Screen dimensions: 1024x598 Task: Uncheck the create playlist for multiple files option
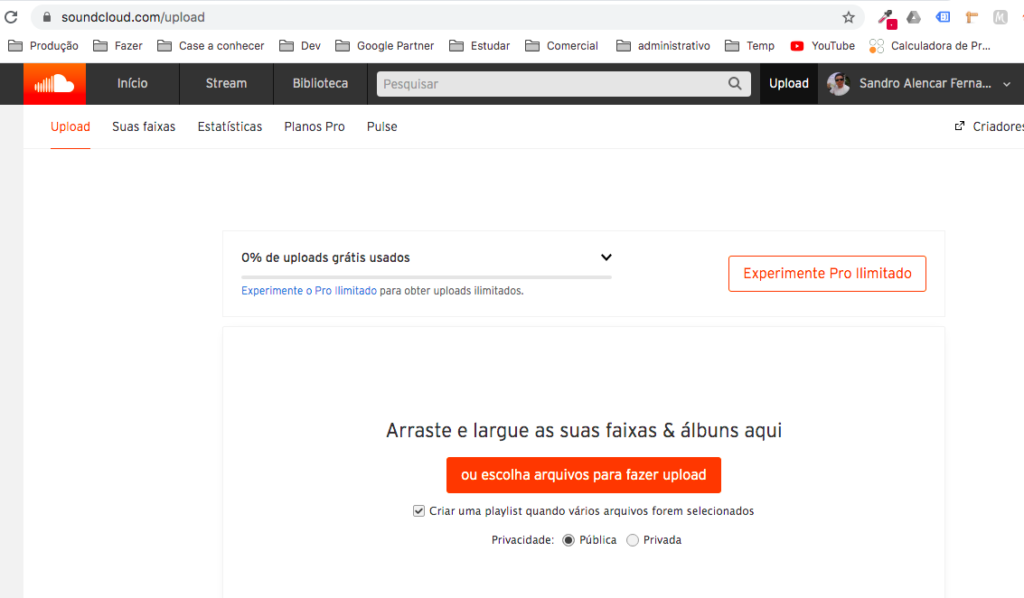(x=419, y=510)
